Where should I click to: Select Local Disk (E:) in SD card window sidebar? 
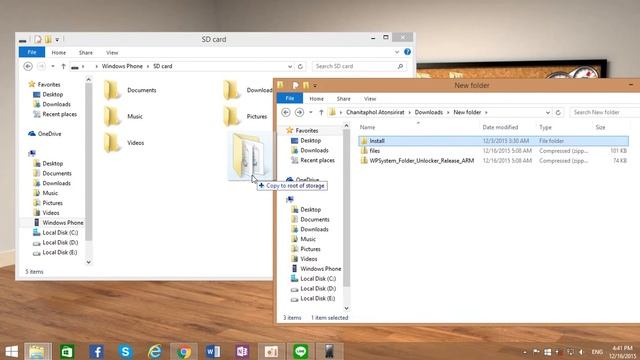point(55,252)
